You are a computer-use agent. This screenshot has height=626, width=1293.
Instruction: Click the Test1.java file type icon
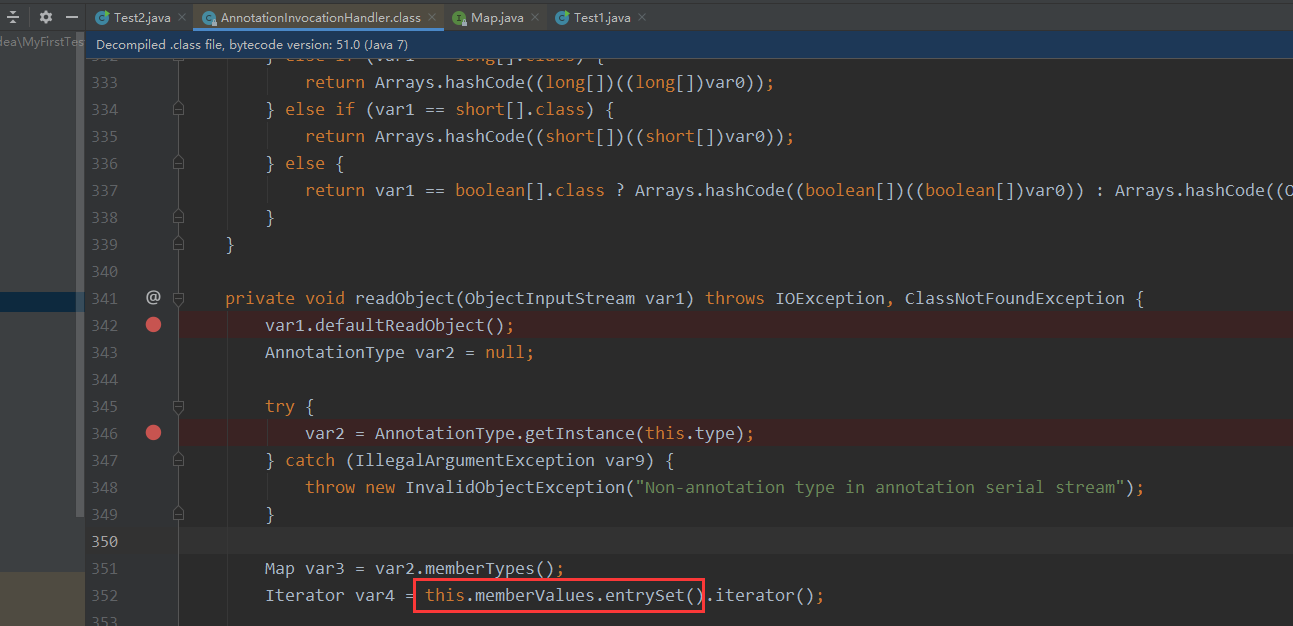point(562,18)
